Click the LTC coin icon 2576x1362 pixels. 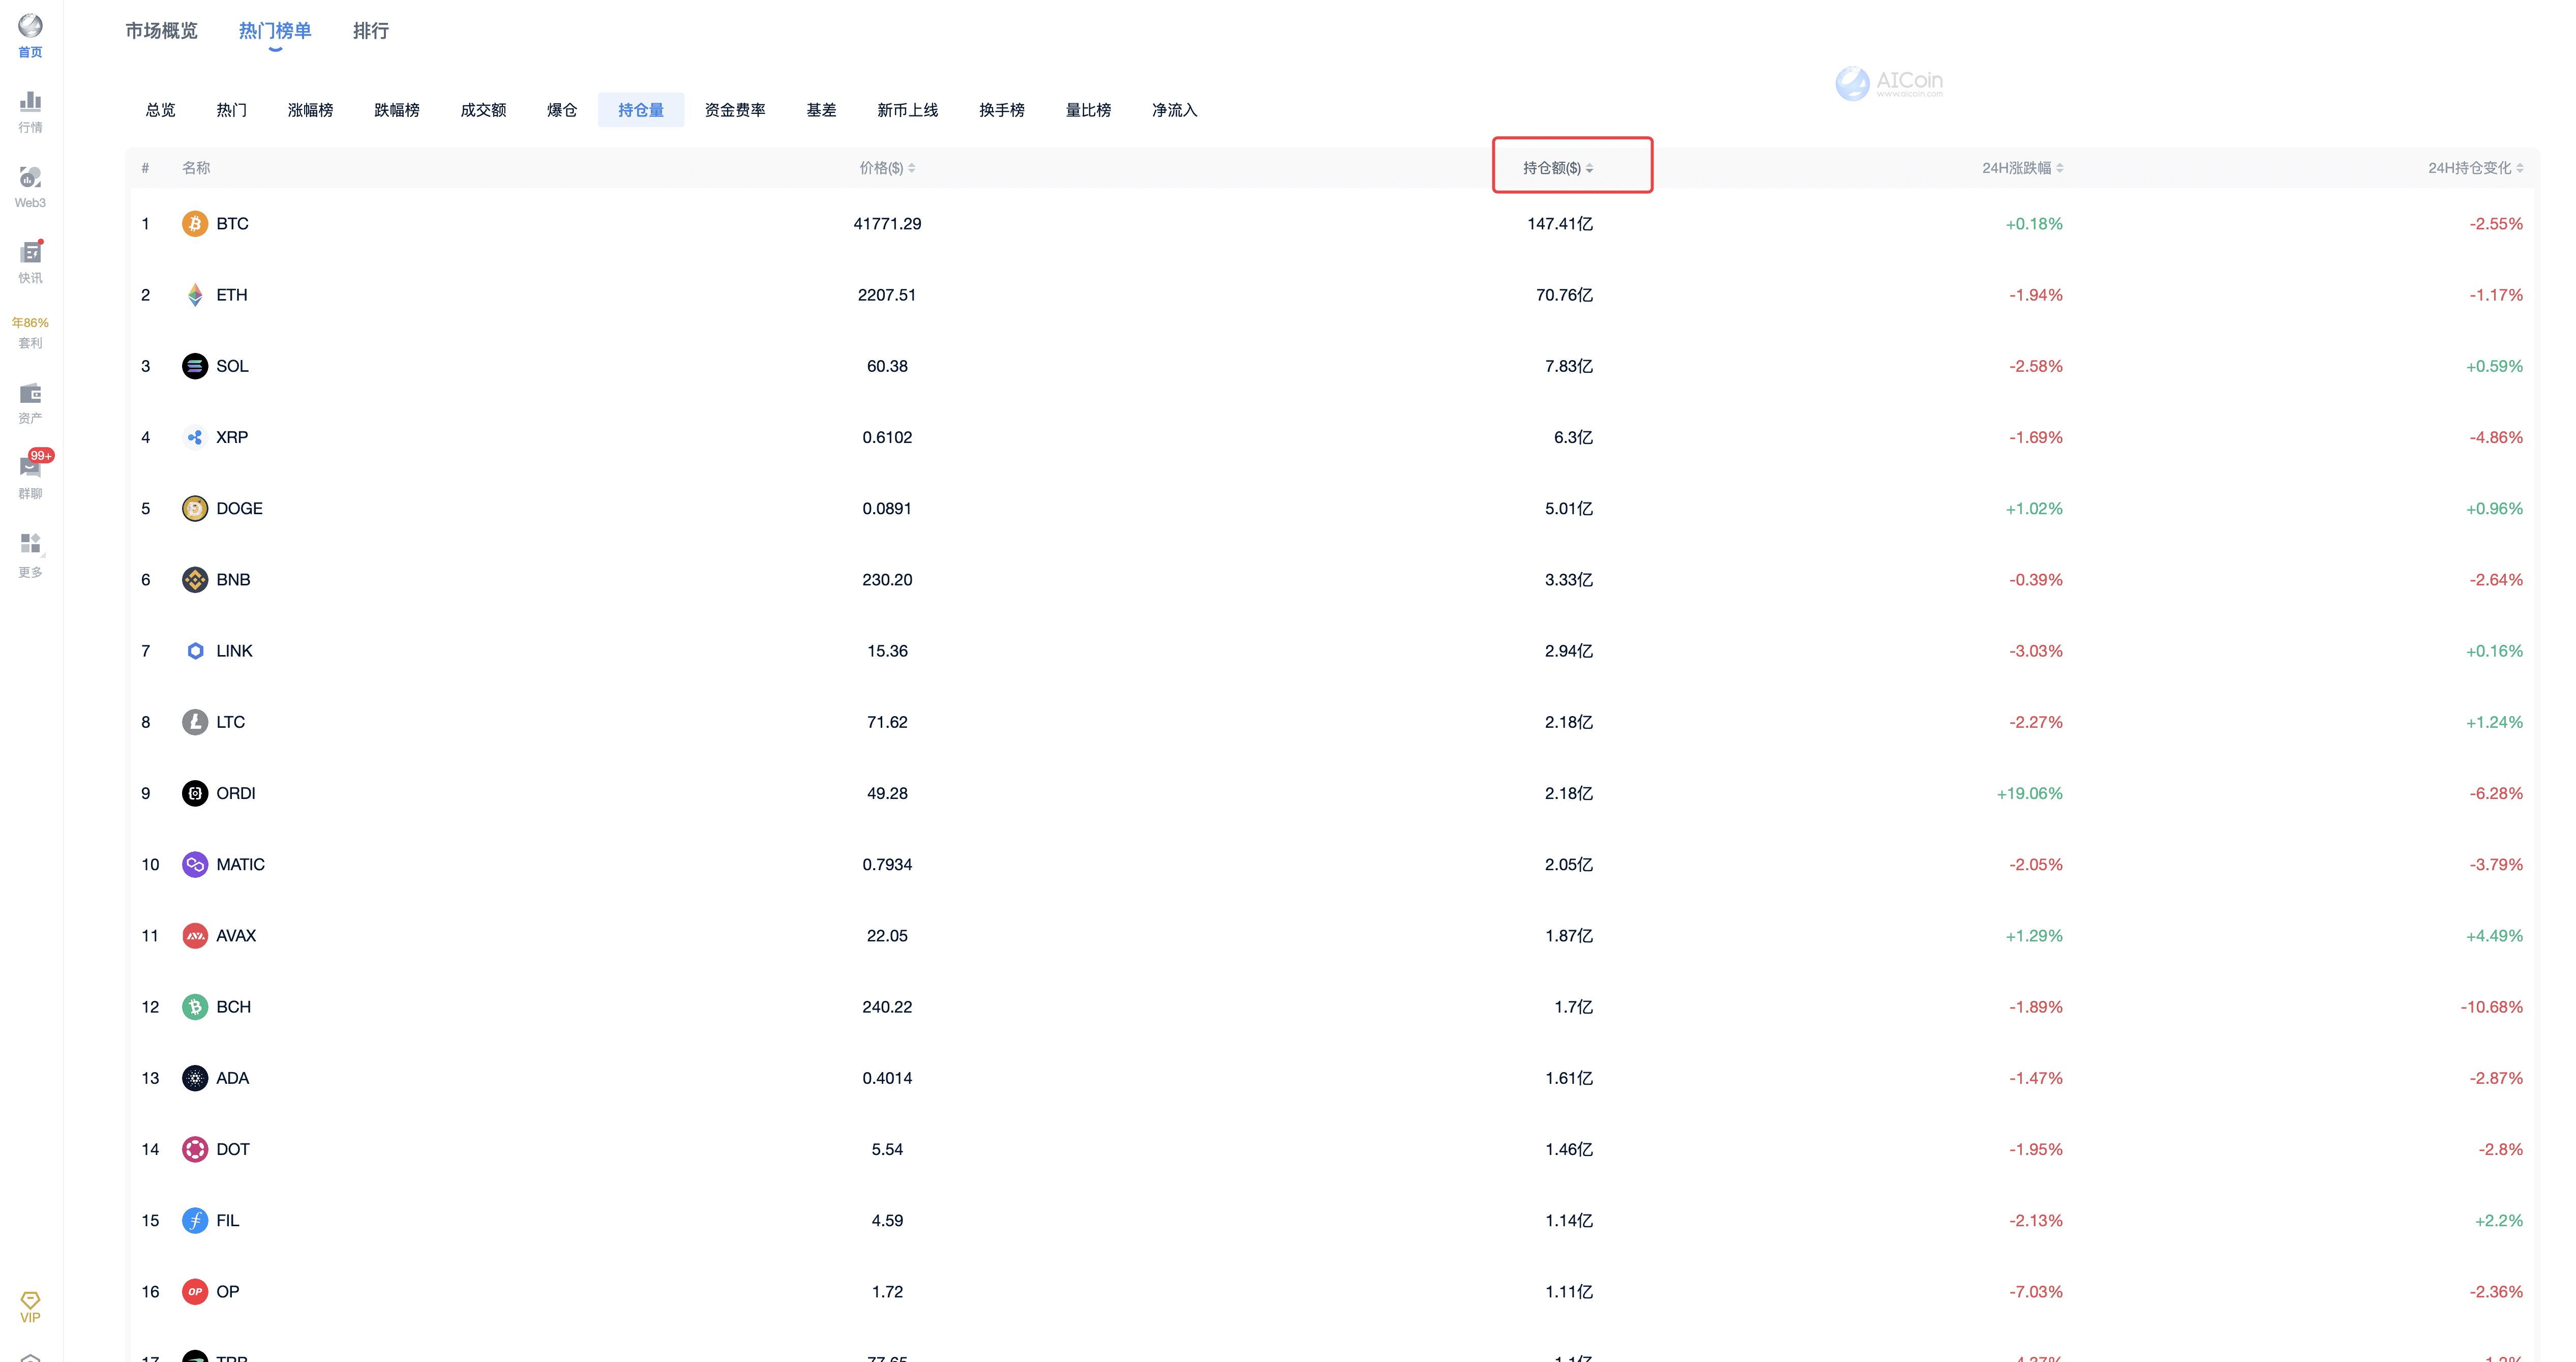tap(195, 722)
